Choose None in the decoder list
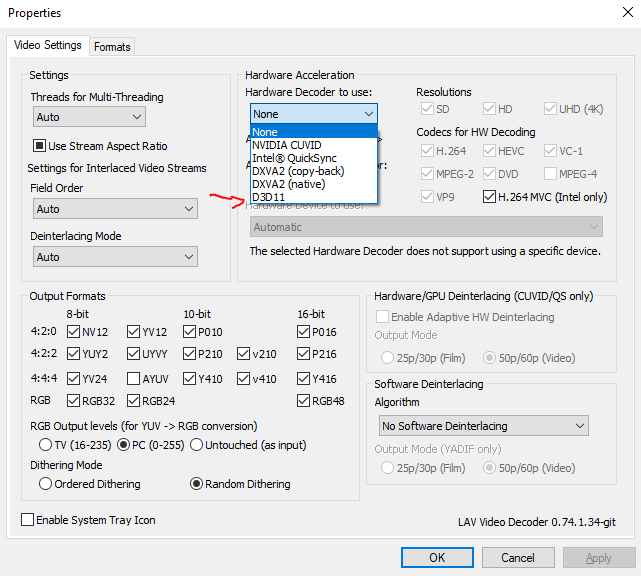641x576 pixels. coord(314,132)
